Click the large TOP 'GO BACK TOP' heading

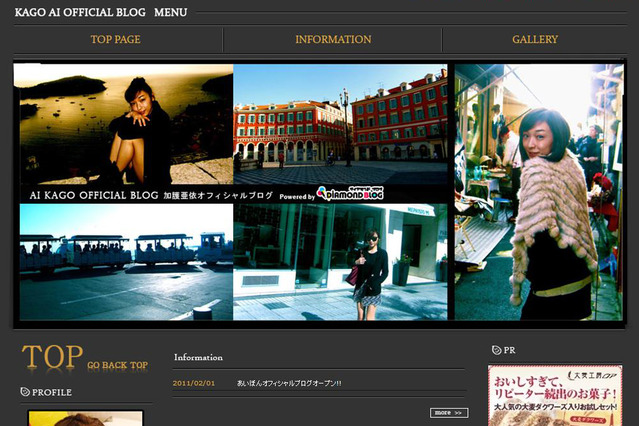pos(85,358)
